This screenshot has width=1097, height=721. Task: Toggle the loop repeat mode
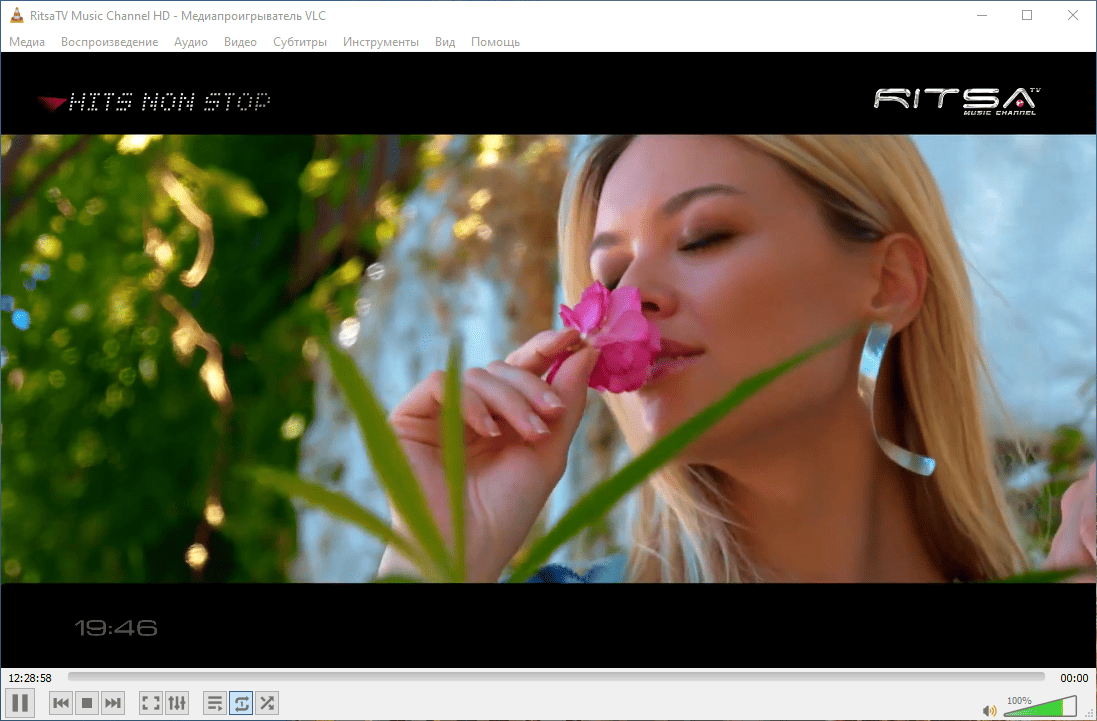[241, 703]
